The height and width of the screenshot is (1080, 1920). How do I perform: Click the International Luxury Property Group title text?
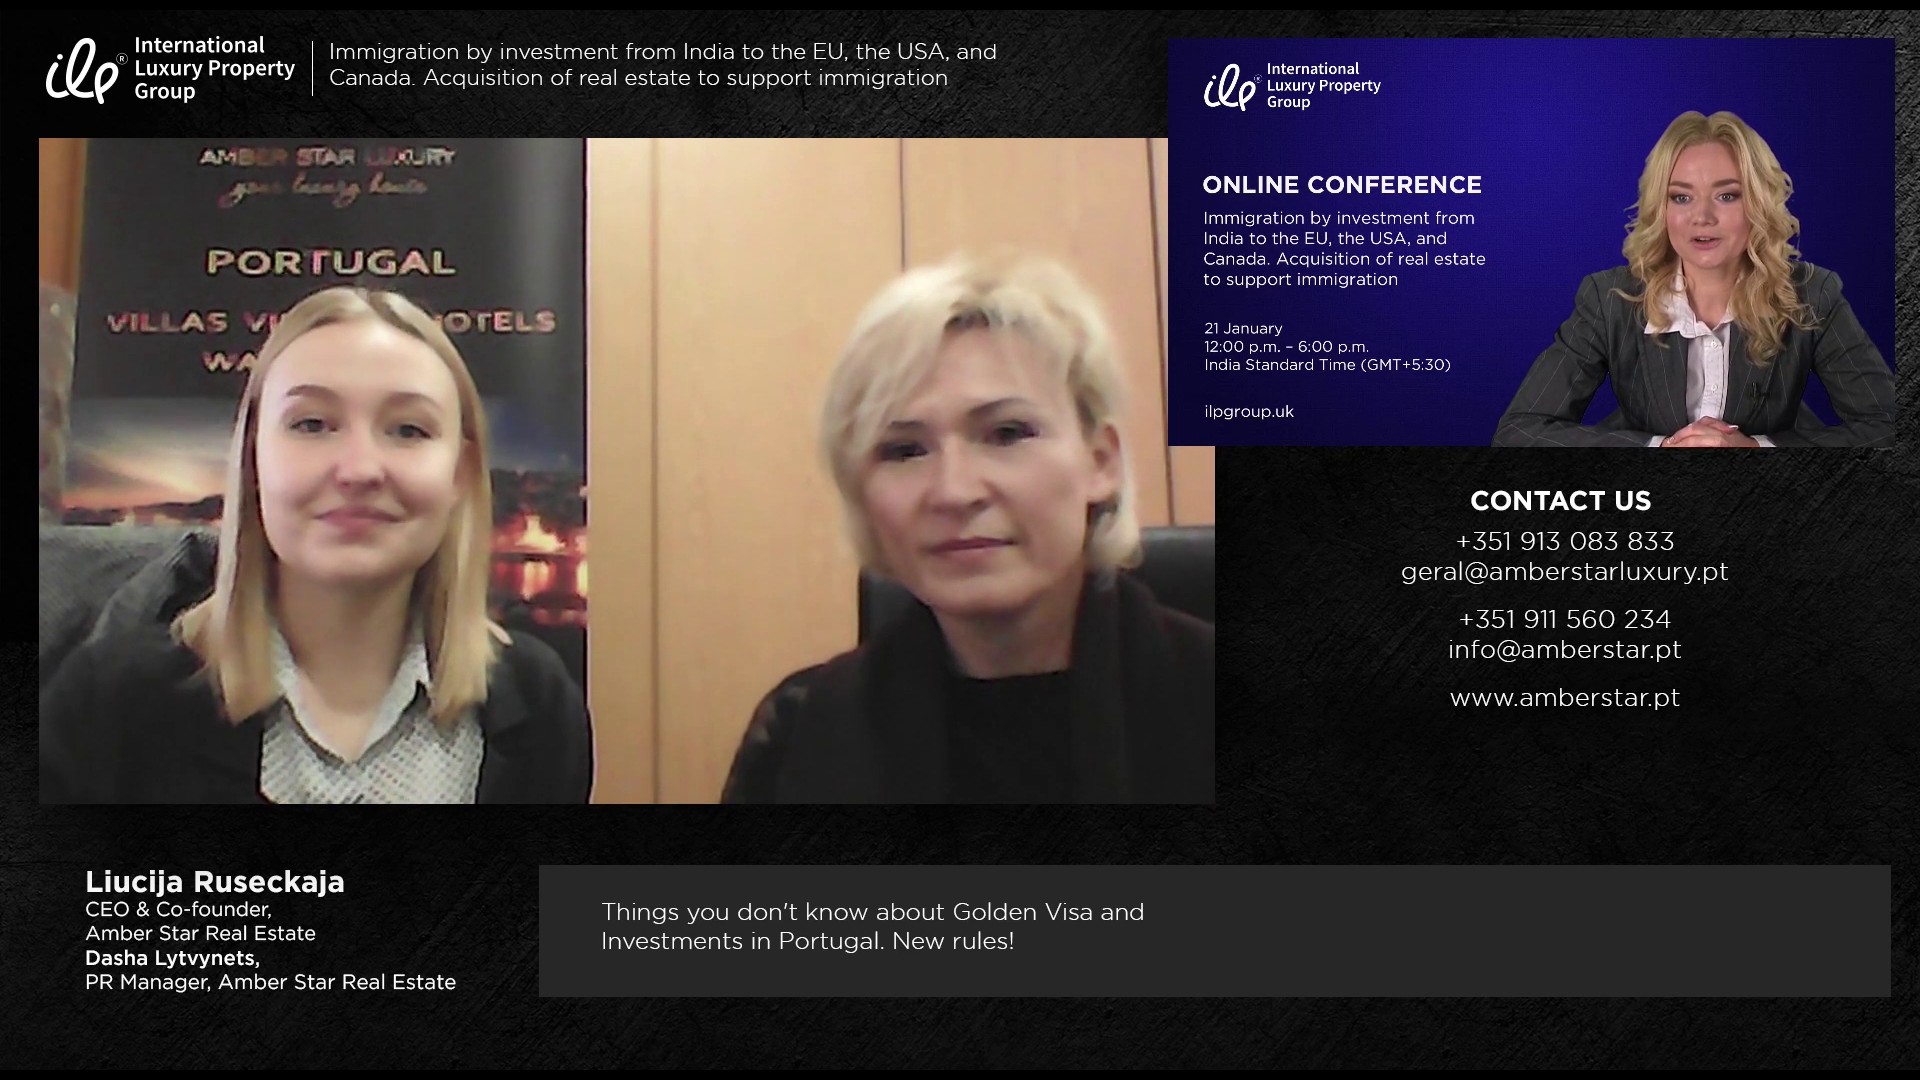coord(214,68)
